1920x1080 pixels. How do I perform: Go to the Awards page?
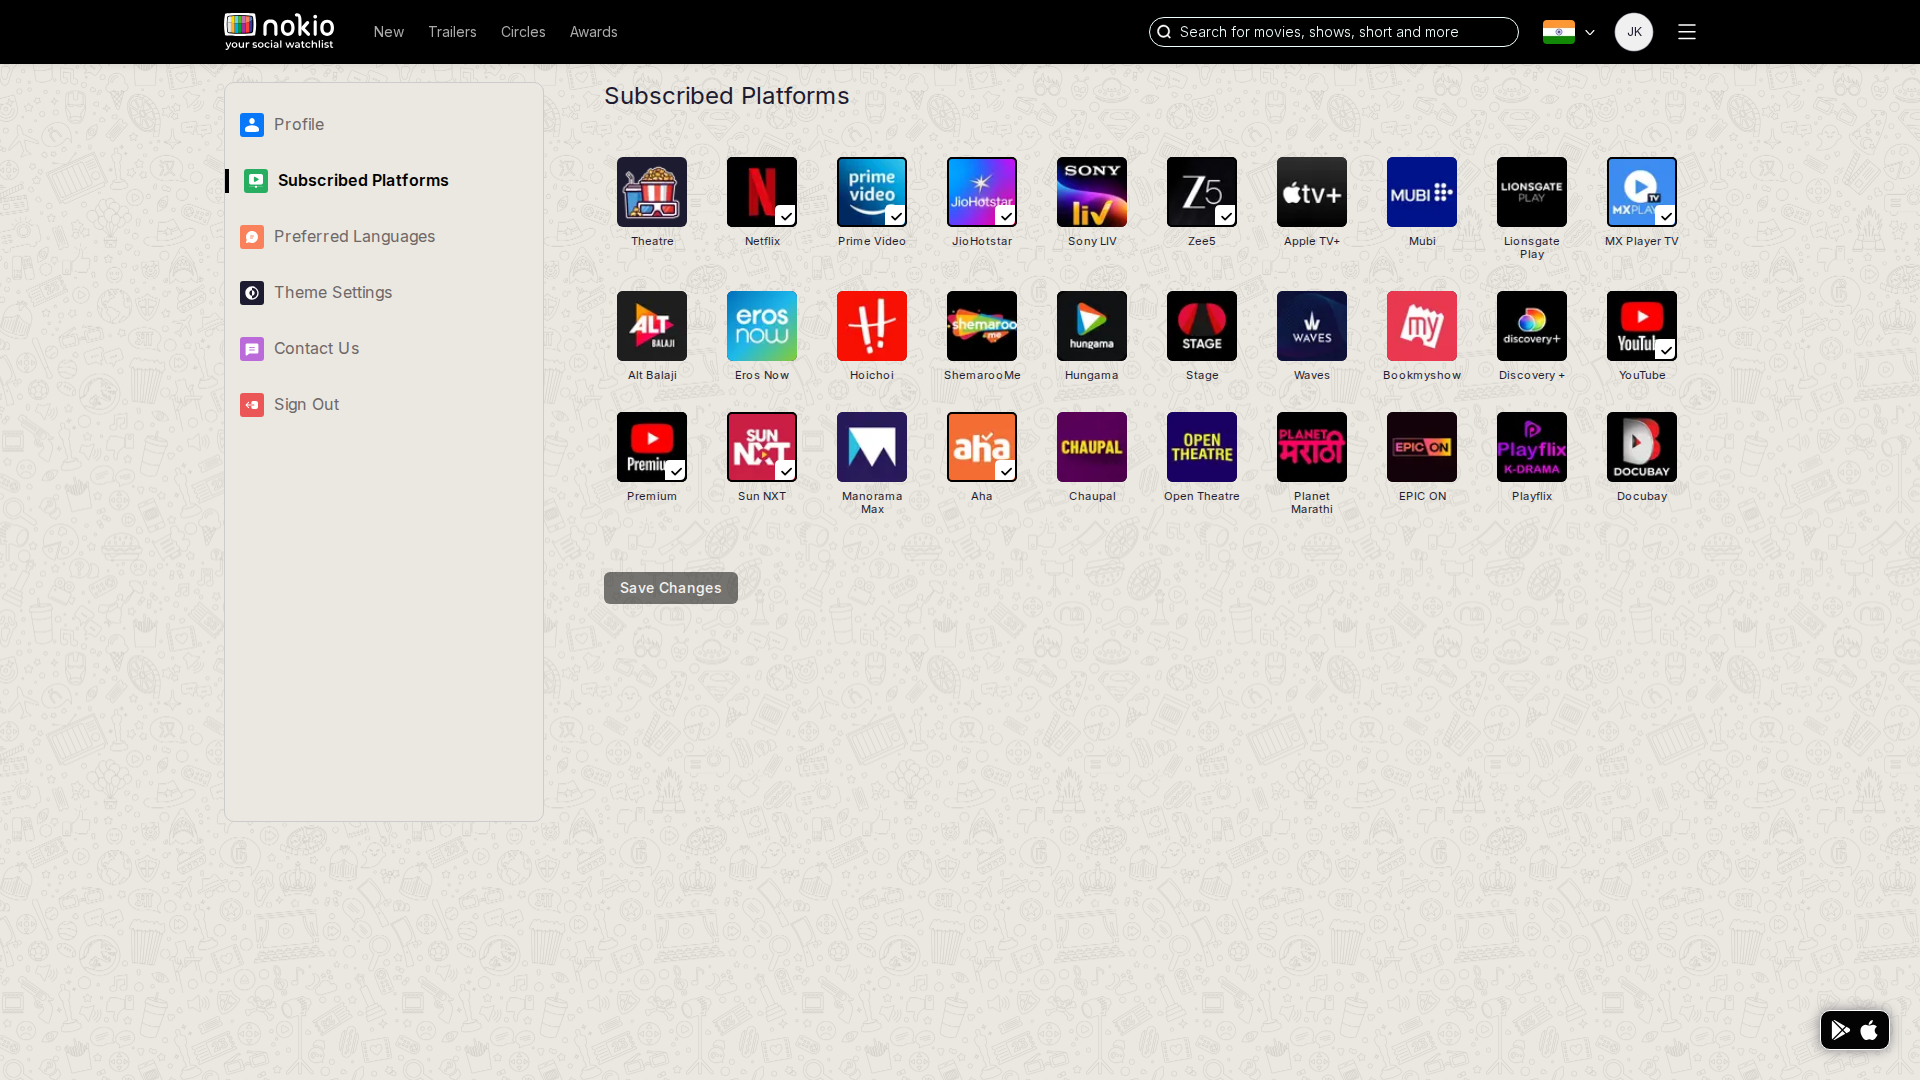click(x=594, y=32)
